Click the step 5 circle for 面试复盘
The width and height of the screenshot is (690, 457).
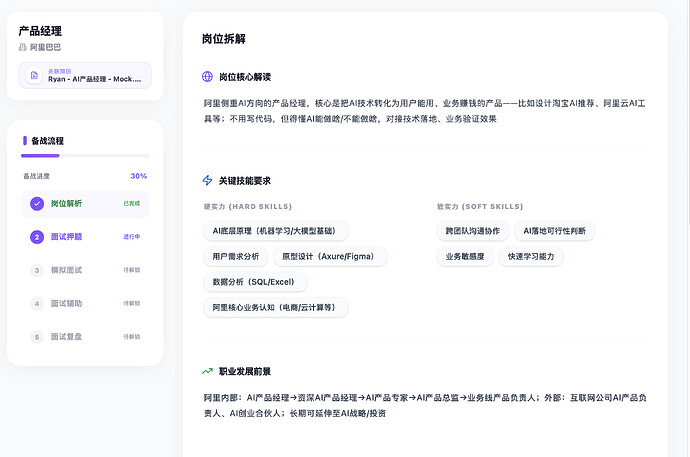pos(37,337)
